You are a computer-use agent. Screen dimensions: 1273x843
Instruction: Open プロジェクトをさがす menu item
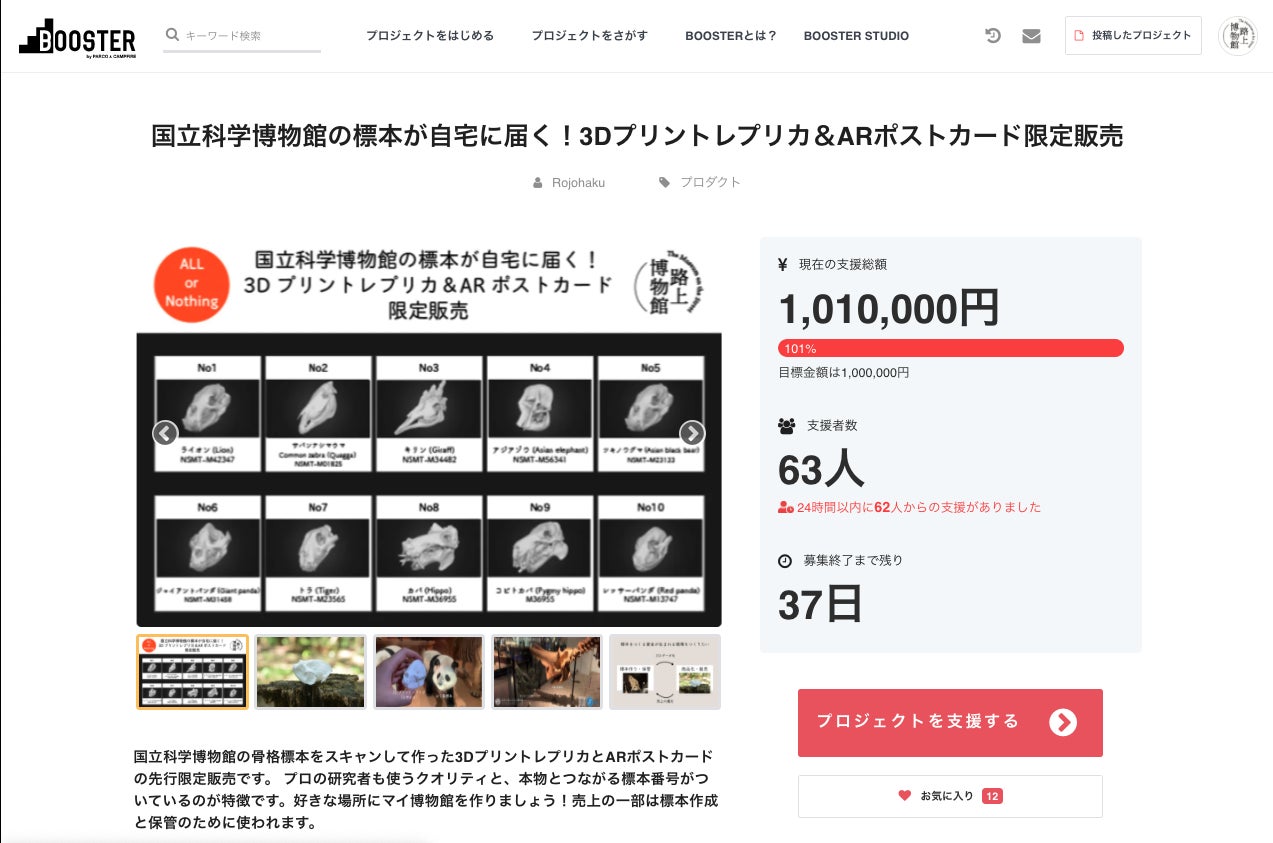(590, 36)
